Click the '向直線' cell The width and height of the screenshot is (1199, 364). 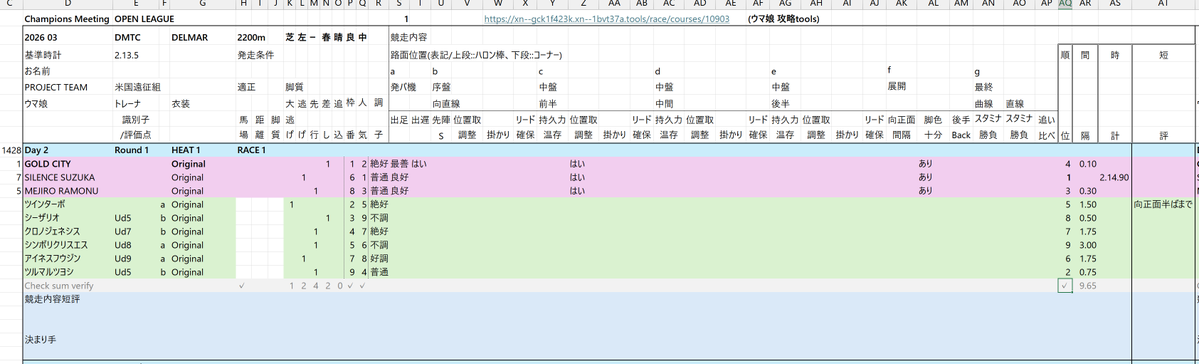point(445,103)
